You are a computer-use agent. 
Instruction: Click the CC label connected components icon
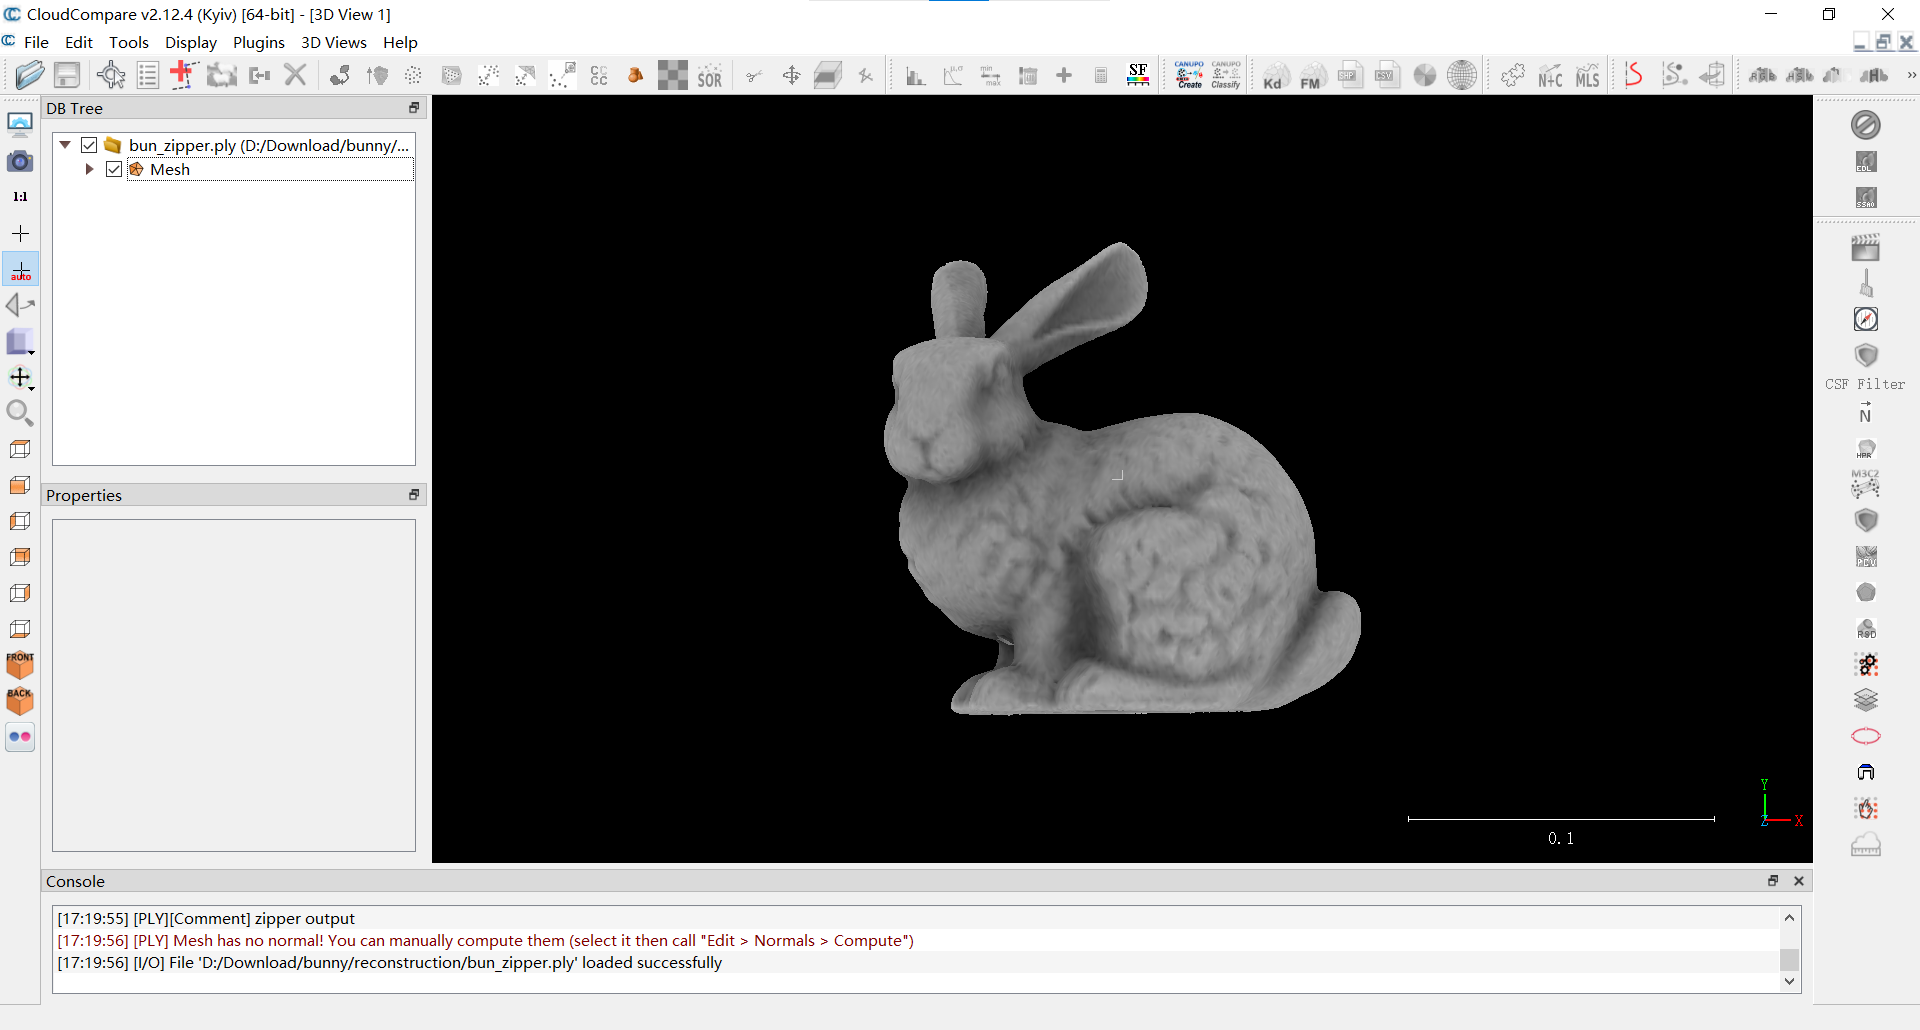pyautogui.click(x=599, y=76)
